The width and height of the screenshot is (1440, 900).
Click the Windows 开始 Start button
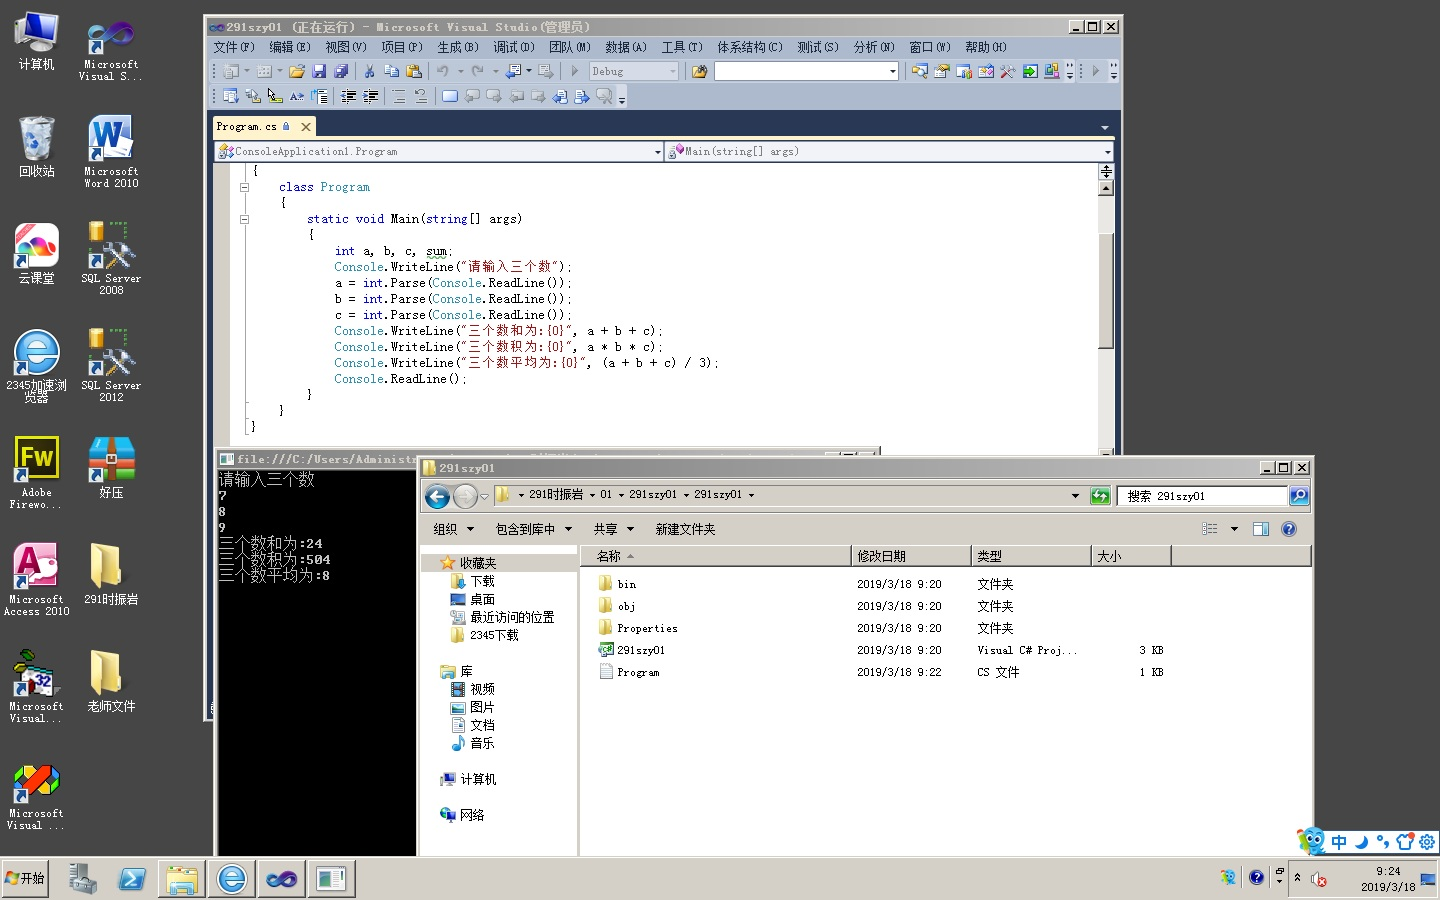point(25,878)
